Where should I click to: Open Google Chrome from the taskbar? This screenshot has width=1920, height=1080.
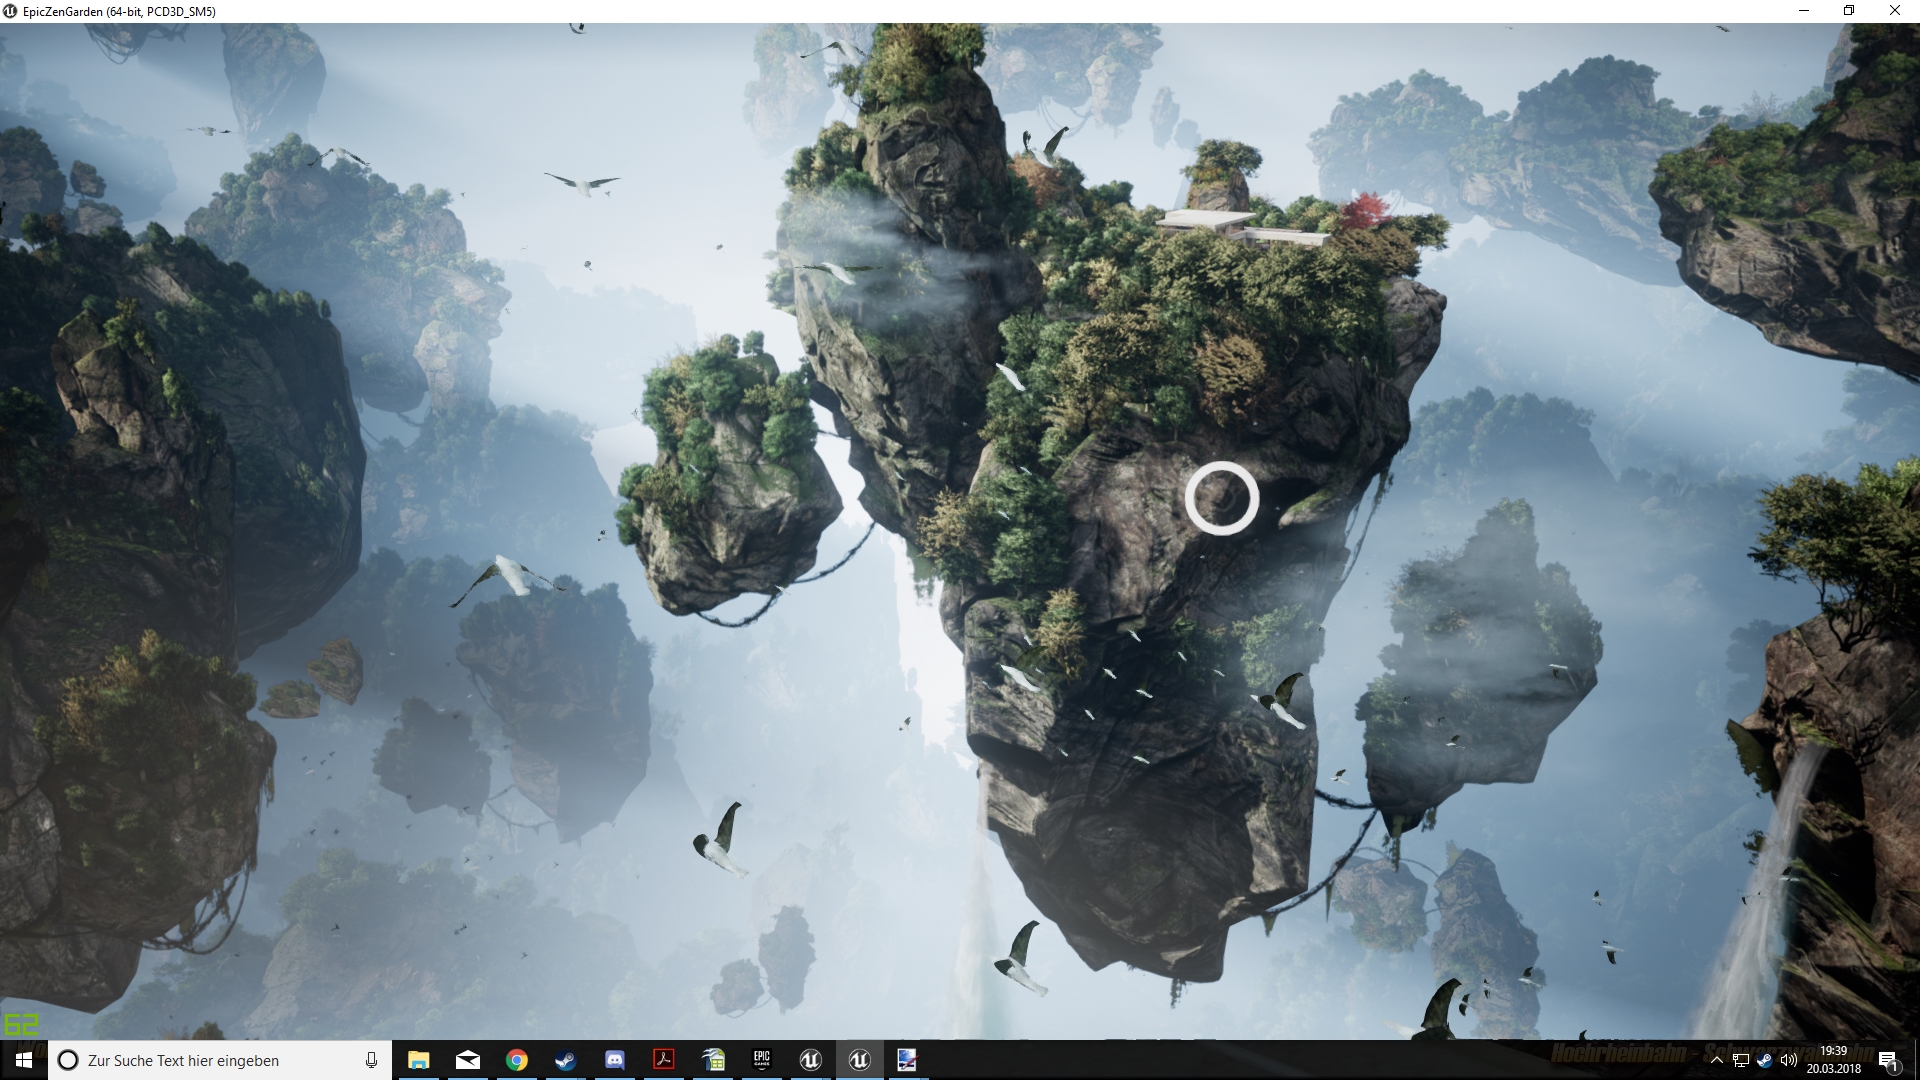point(516,1060)
